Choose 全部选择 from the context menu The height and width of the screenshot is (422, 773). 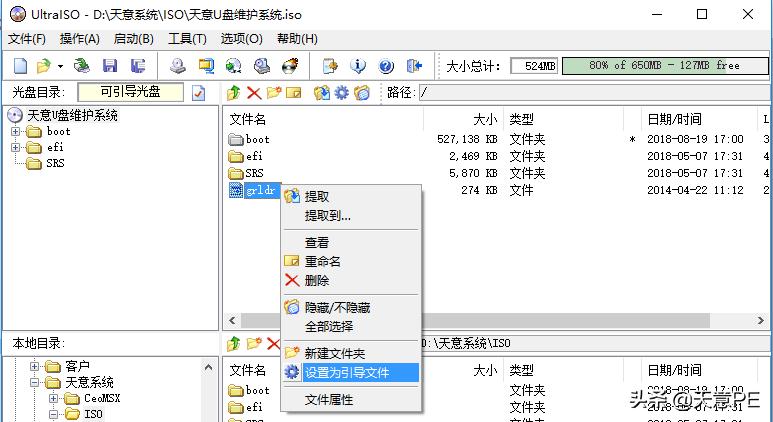(x=351, y=326)
